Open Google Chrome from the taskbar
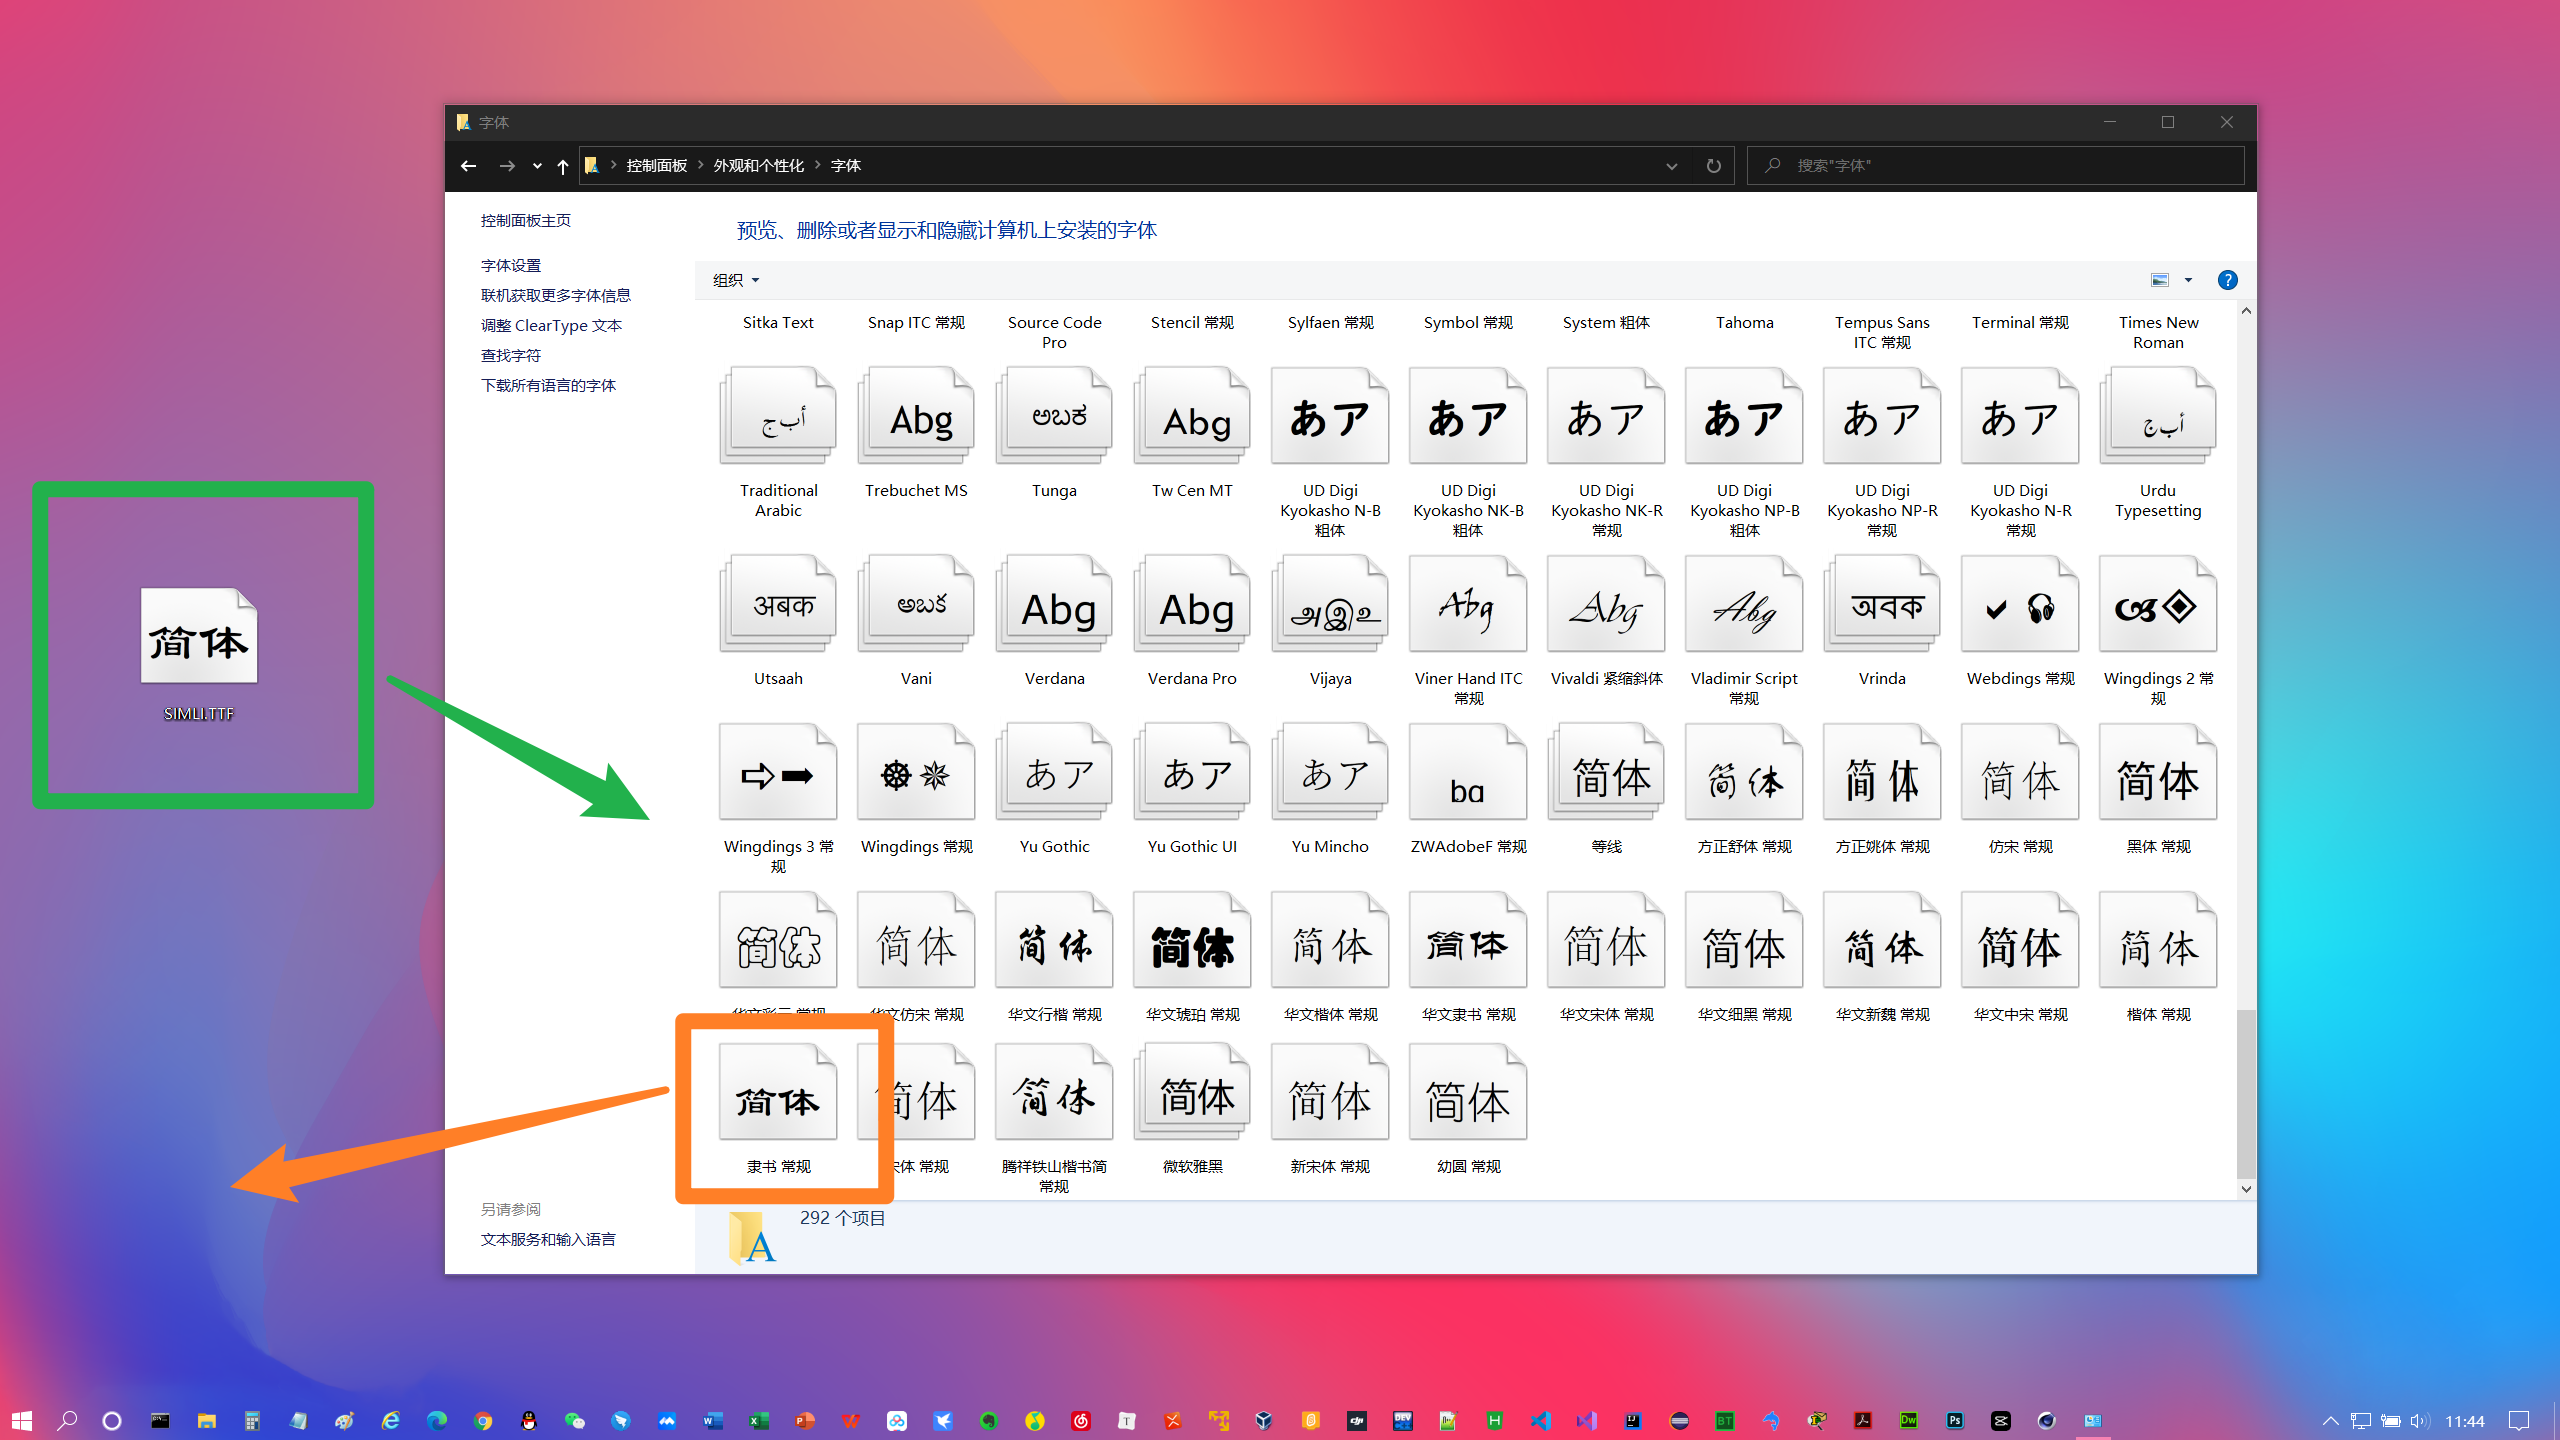The width and height of the screenshot is (2560, 1440). coord(483,1420)
